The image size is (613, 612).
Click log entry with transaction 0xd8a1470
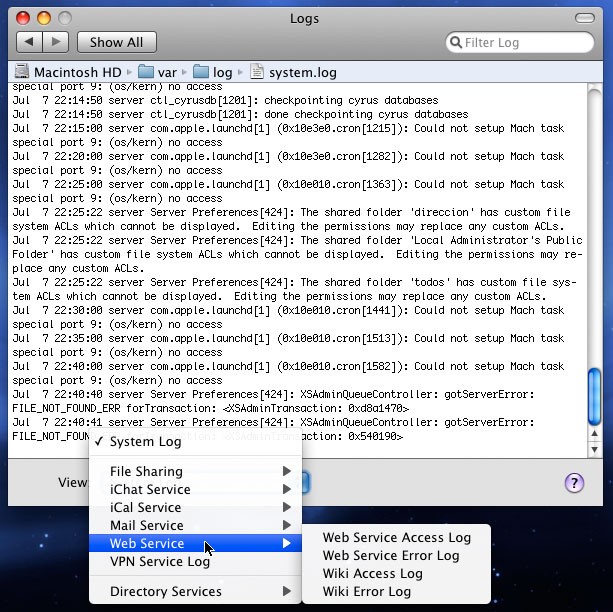click(x=273, y=401)
